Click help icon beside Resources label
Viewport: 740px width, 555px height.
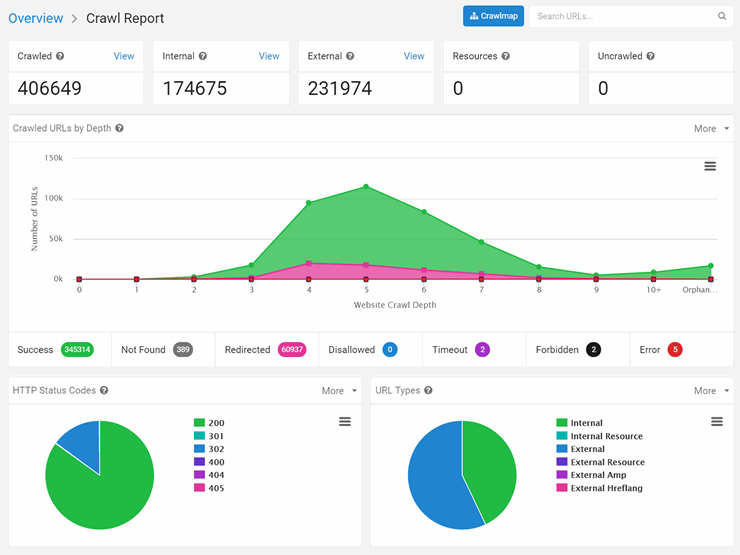pos(505,57)
